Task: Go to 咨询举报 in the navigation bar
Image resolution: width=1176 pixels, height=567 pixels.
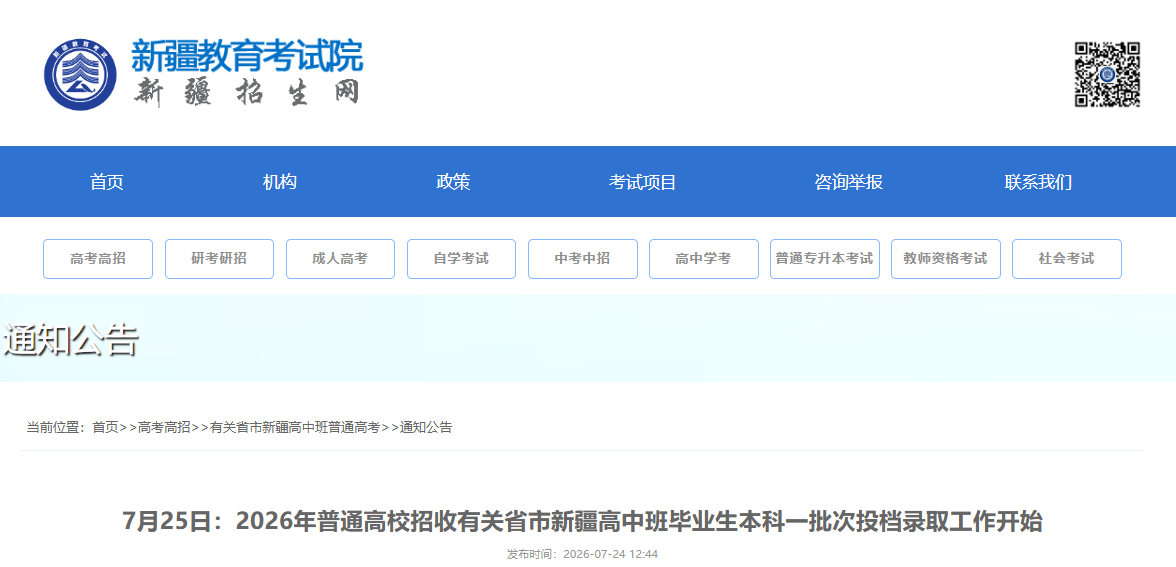Action: pos(849,182)
